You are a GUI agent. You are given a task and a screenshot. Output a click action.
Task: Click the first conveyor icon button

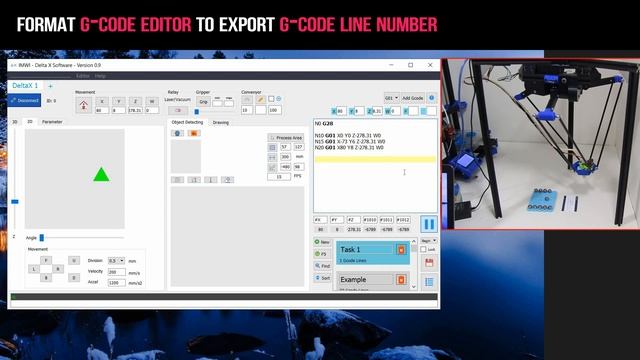coord(247,99)
